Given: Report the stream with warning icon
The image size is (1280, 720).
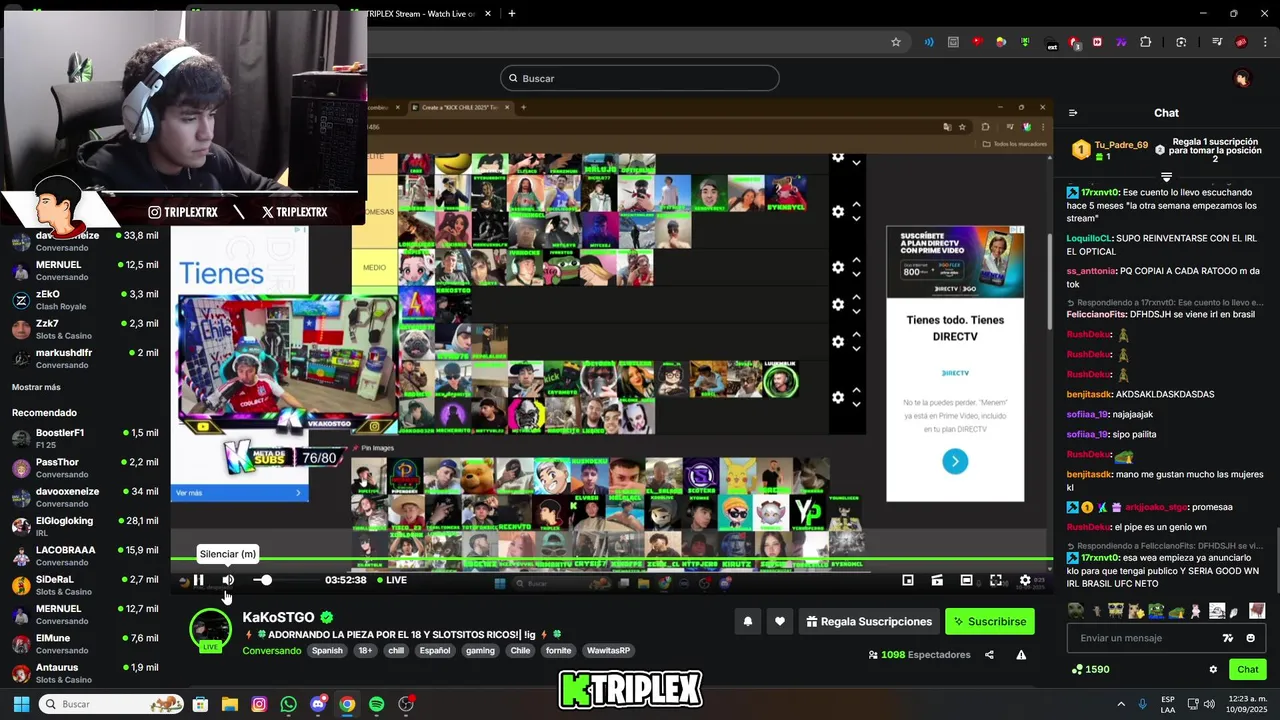Looking at the screenshot, I should click(1021, 655).
